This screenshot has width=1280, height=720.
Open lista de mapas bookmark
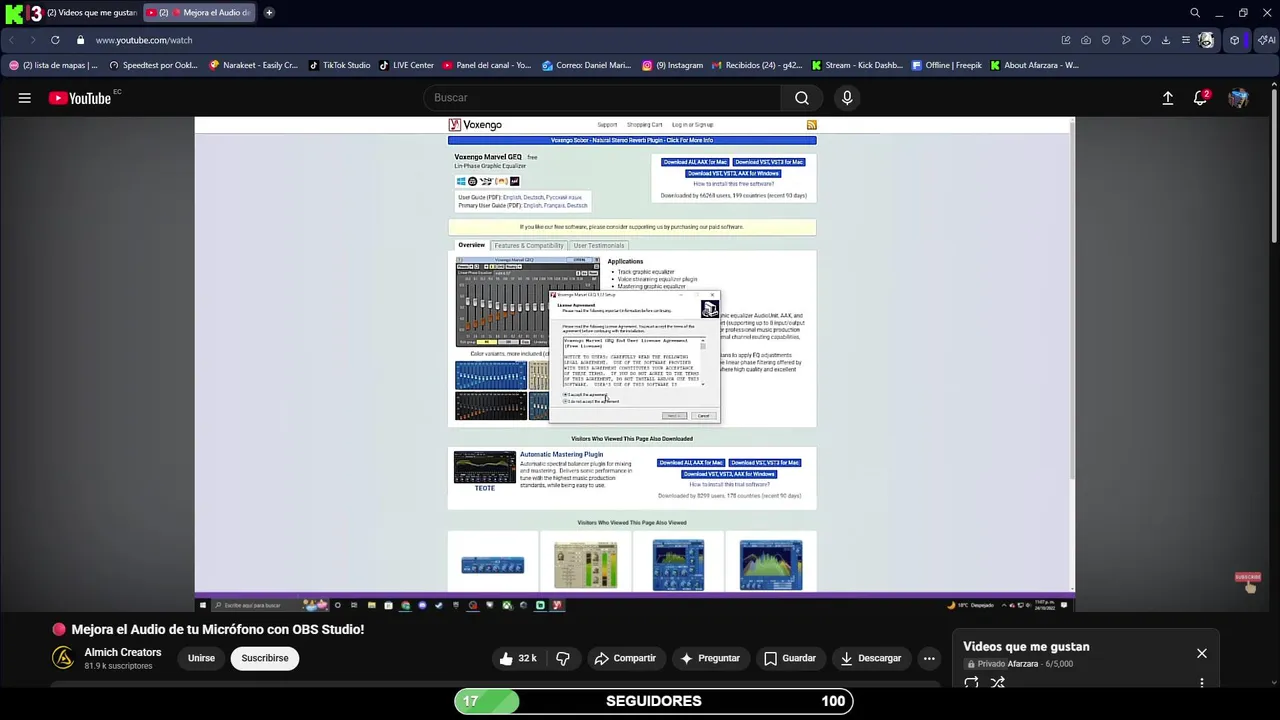[53, 65]
